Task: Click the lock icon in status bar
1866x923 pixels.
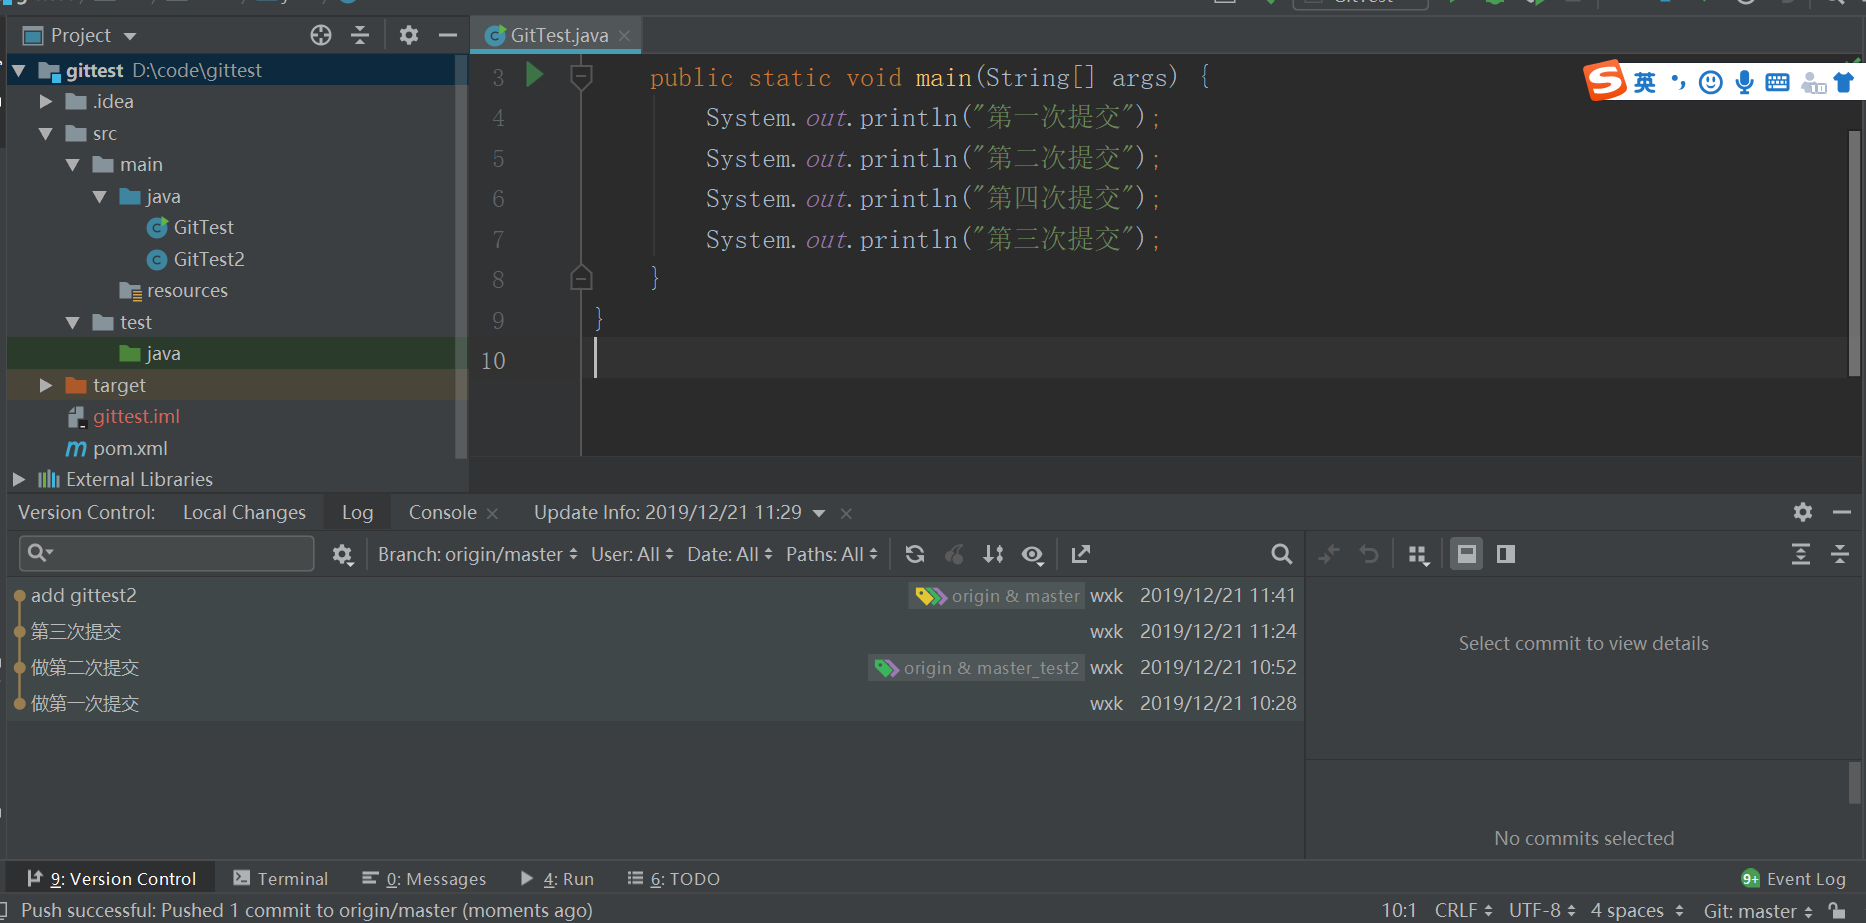Action: (x=1837, y=910)
